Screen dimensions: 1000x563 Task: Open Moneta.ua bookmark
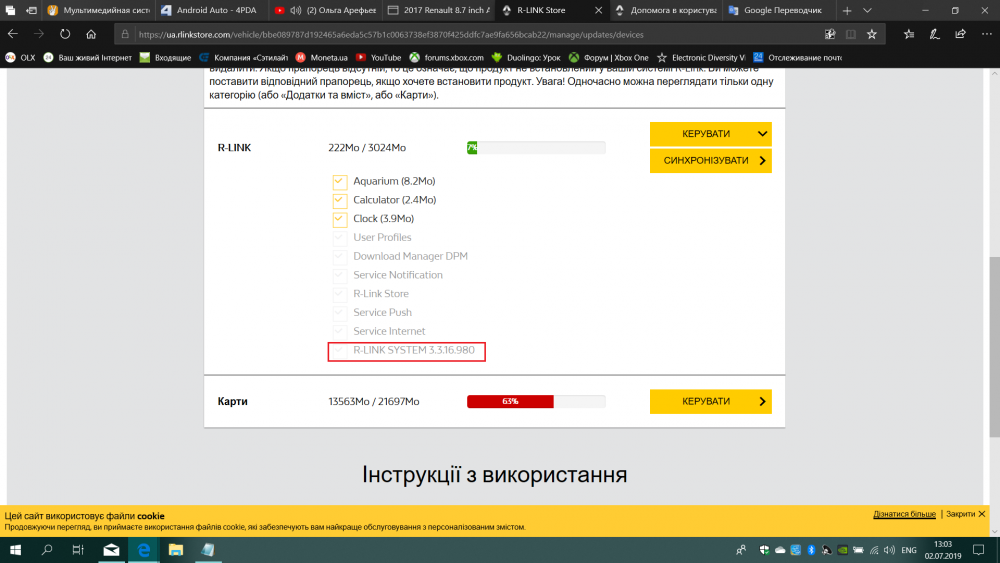click(x=321, y=57)
